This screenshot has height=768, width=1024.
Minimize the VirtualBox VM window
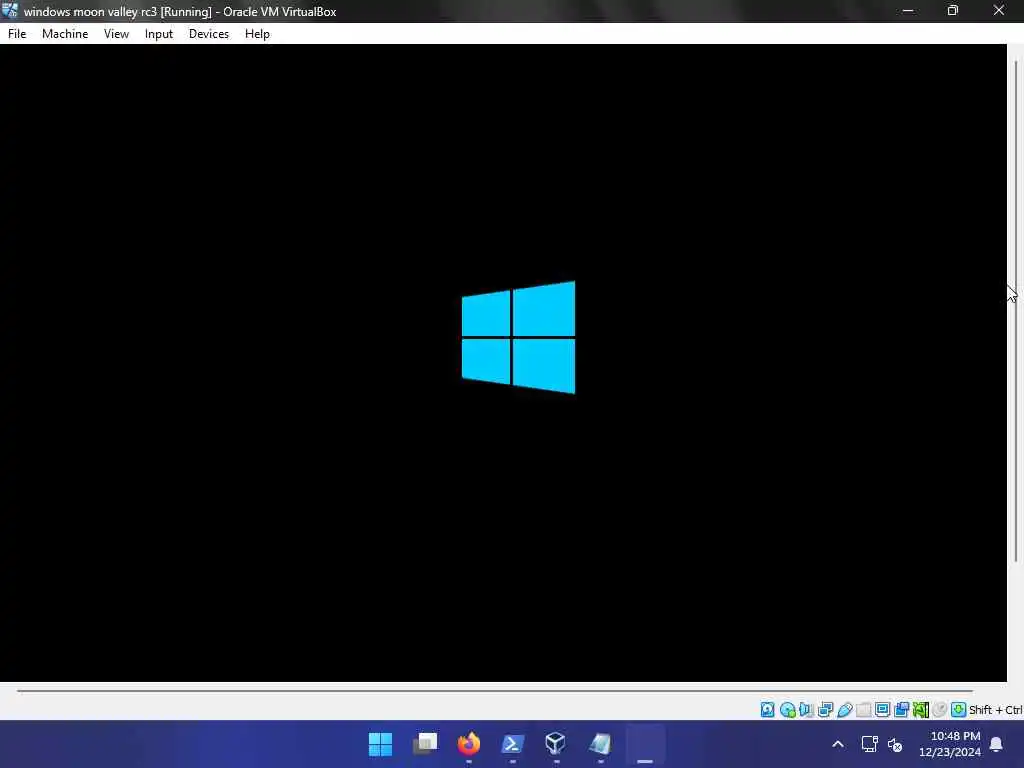pos(908,11)
